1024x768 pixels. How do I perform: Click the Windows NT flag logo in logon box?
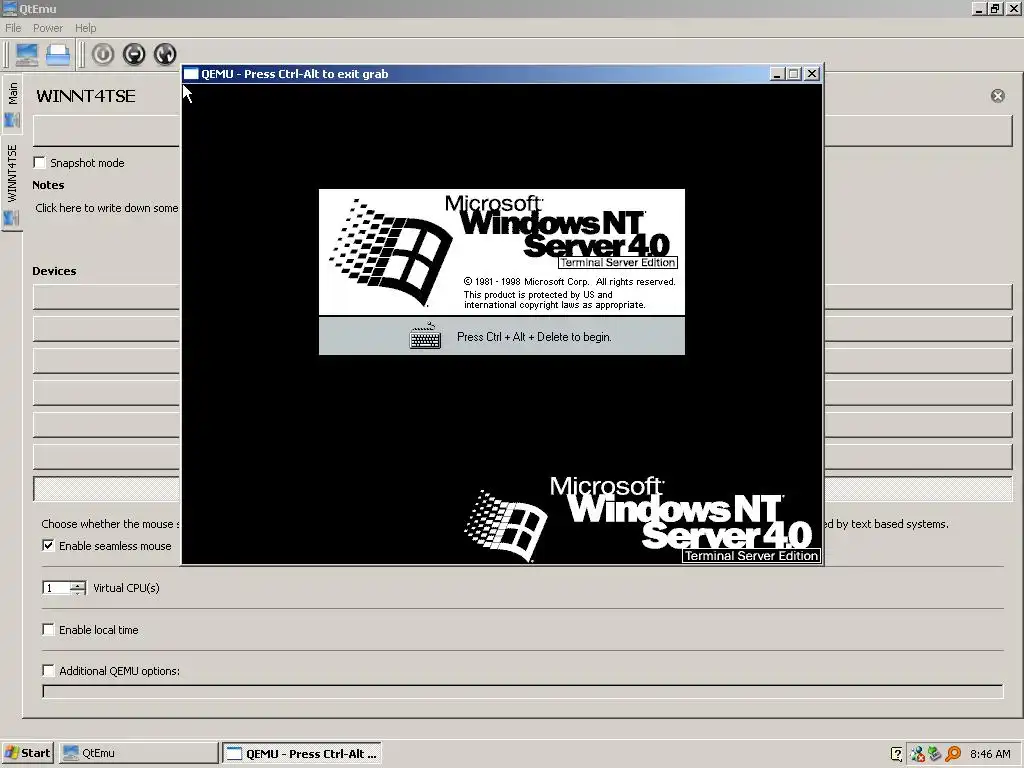pyautogui.click(x=391, y=251)
